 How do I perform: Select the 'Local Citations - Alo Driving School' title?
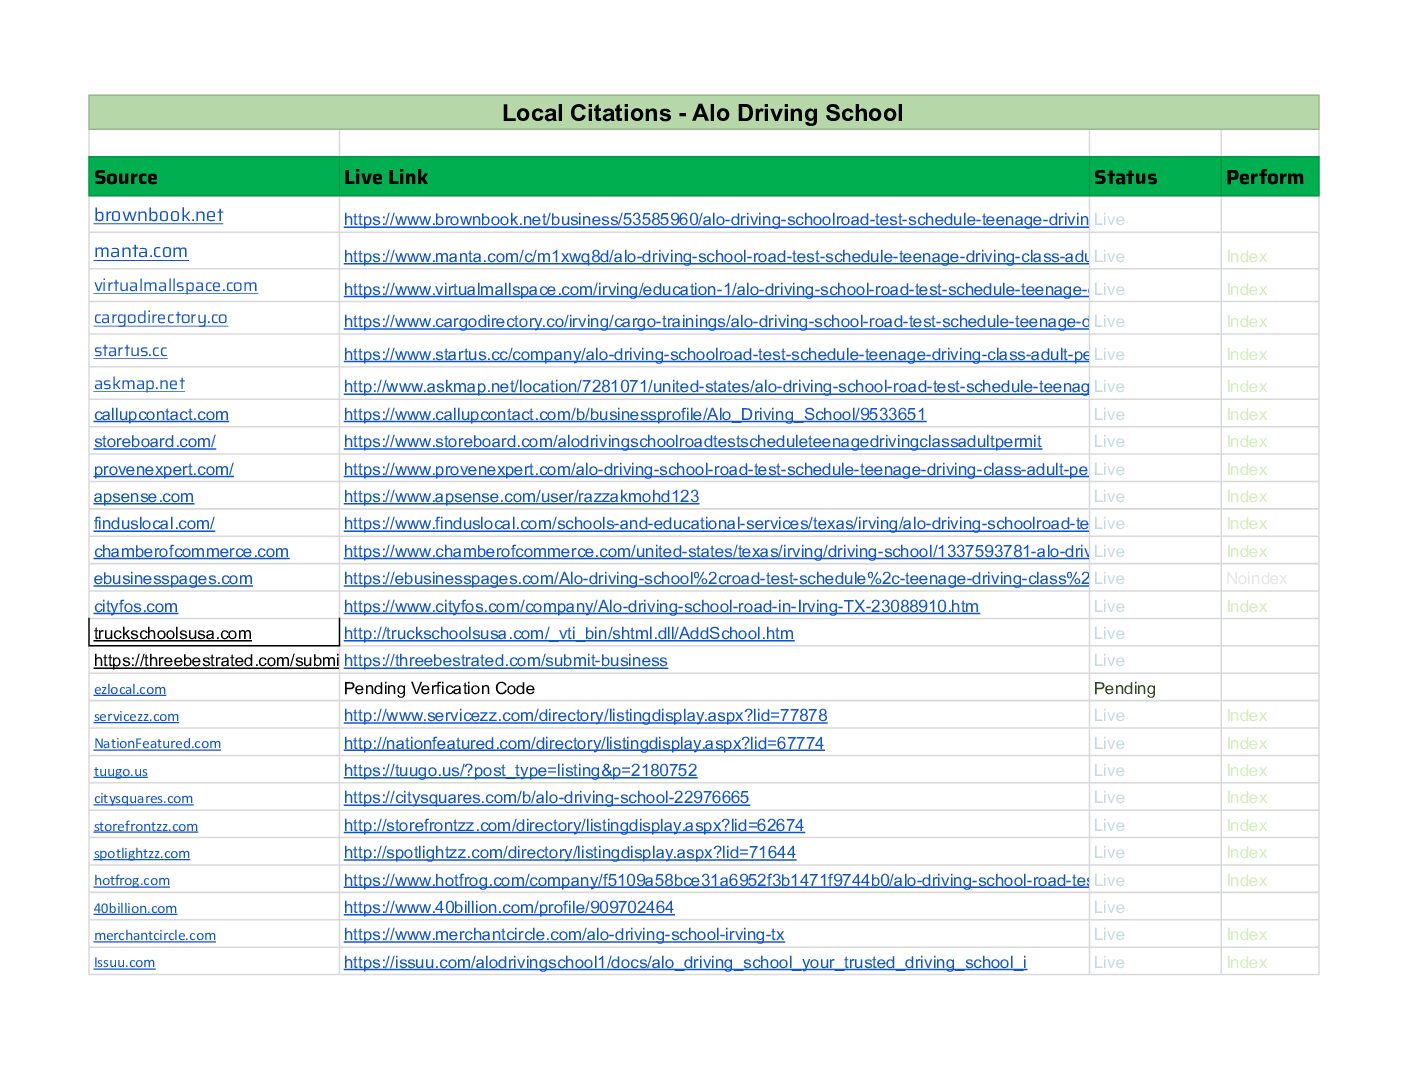coord(703,113)
